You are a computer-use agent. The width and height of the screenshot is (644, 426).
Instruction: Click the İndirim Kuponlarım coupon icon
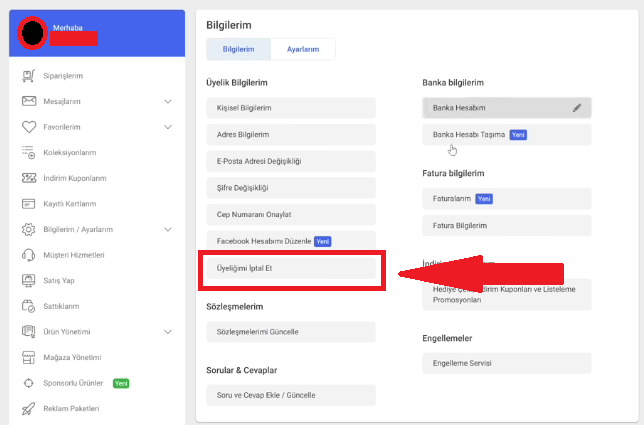[28, 178]
